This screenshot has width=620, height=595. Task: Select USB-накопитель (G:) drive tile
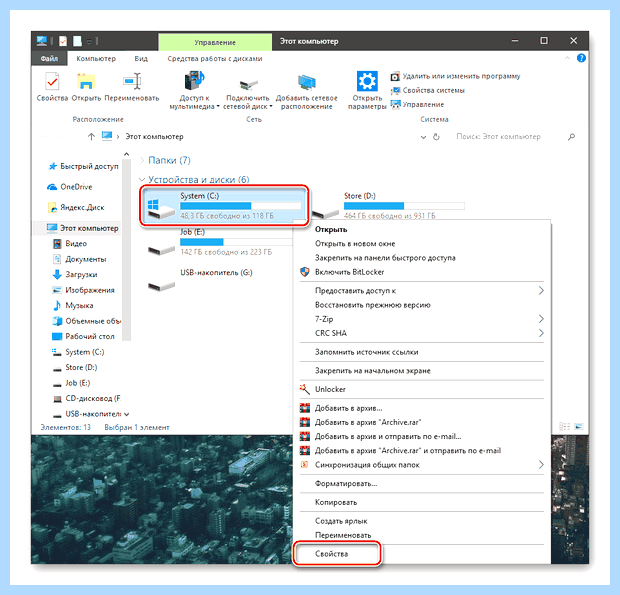(200, 280)
